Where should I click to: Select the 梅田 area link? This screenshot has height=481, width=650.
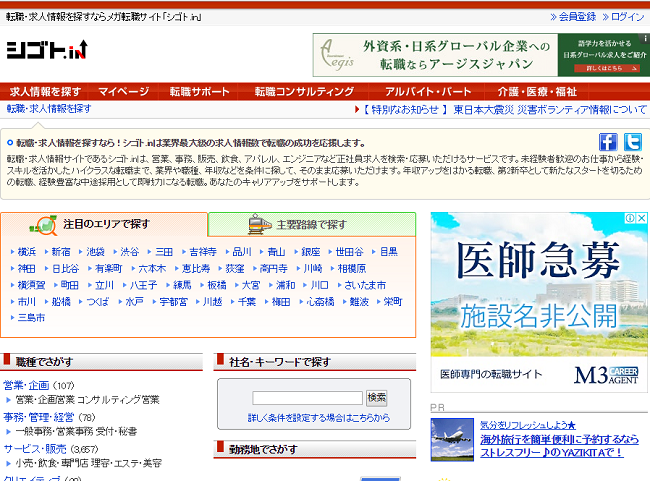click(x=281, y=302)
